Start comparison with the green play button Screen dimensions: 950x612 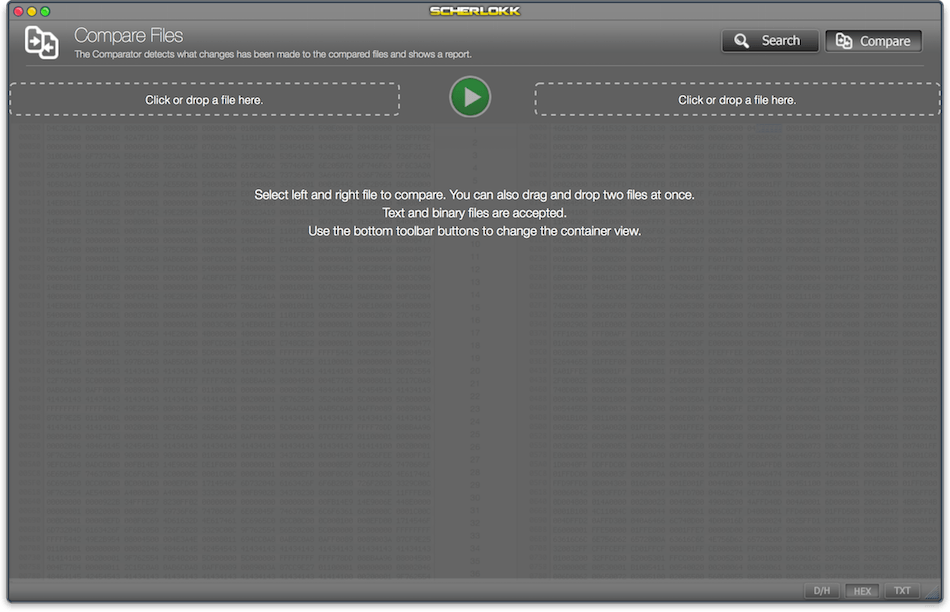pyautogui.click(x=470, y=97)
